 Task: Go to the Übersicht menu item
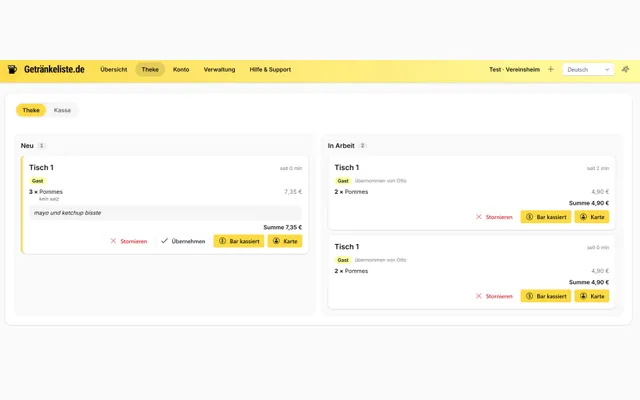(x=113, y=69)
